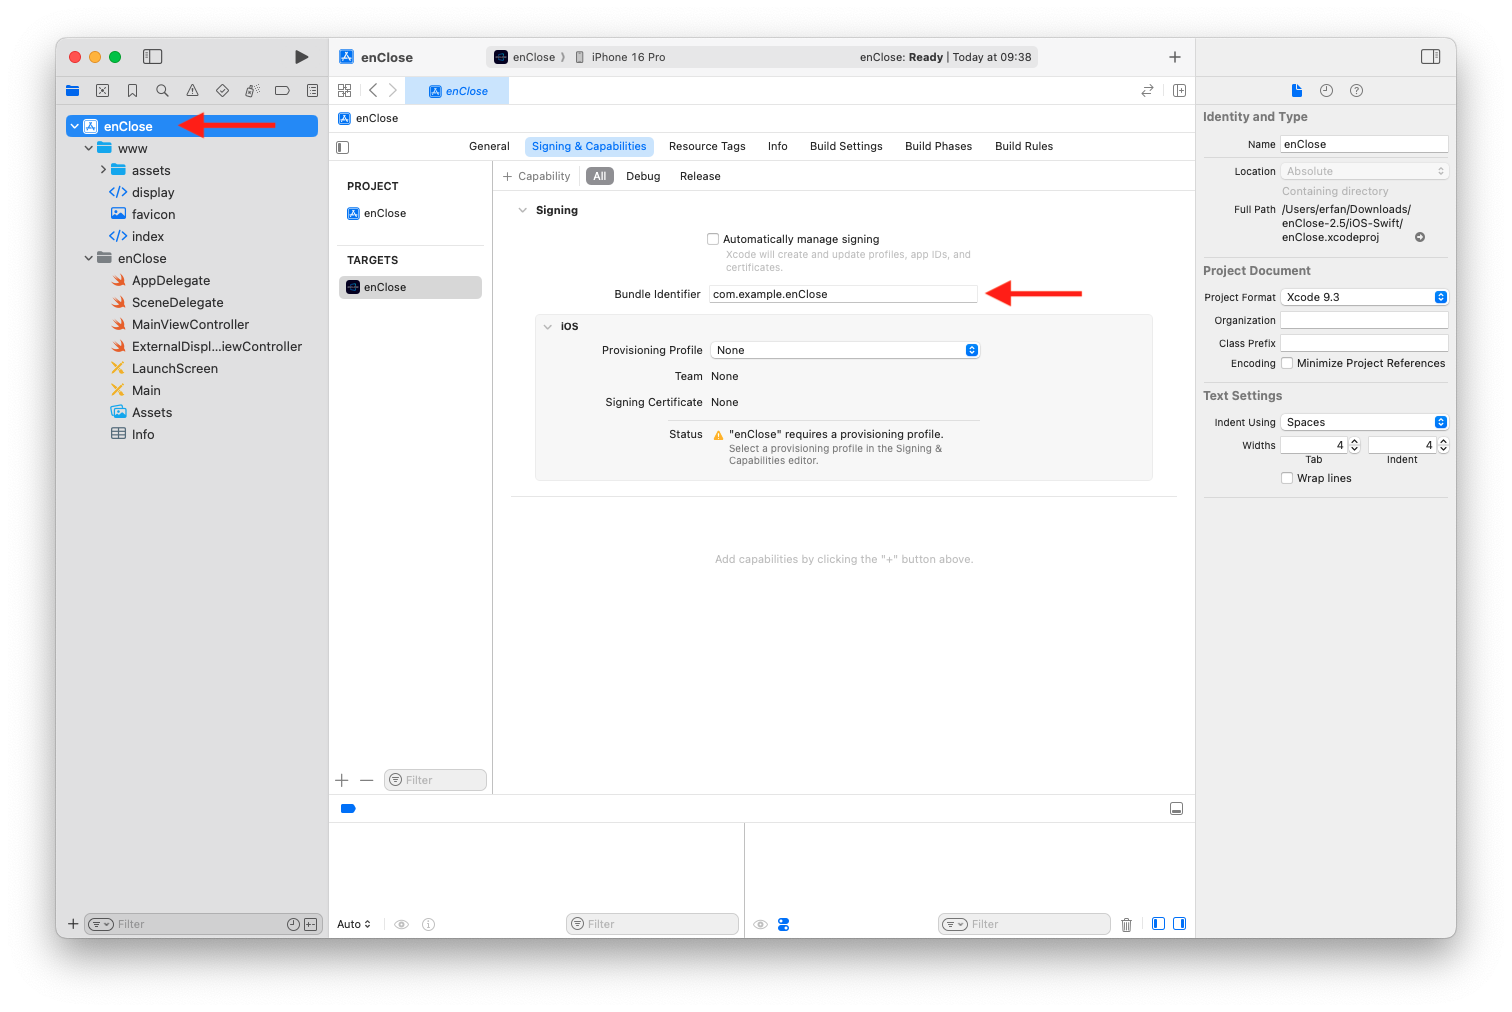Enable the Wrap lines checkbox
Image resolution: width=1512 pixels, height=1012 pixels.
[1287, 478]
